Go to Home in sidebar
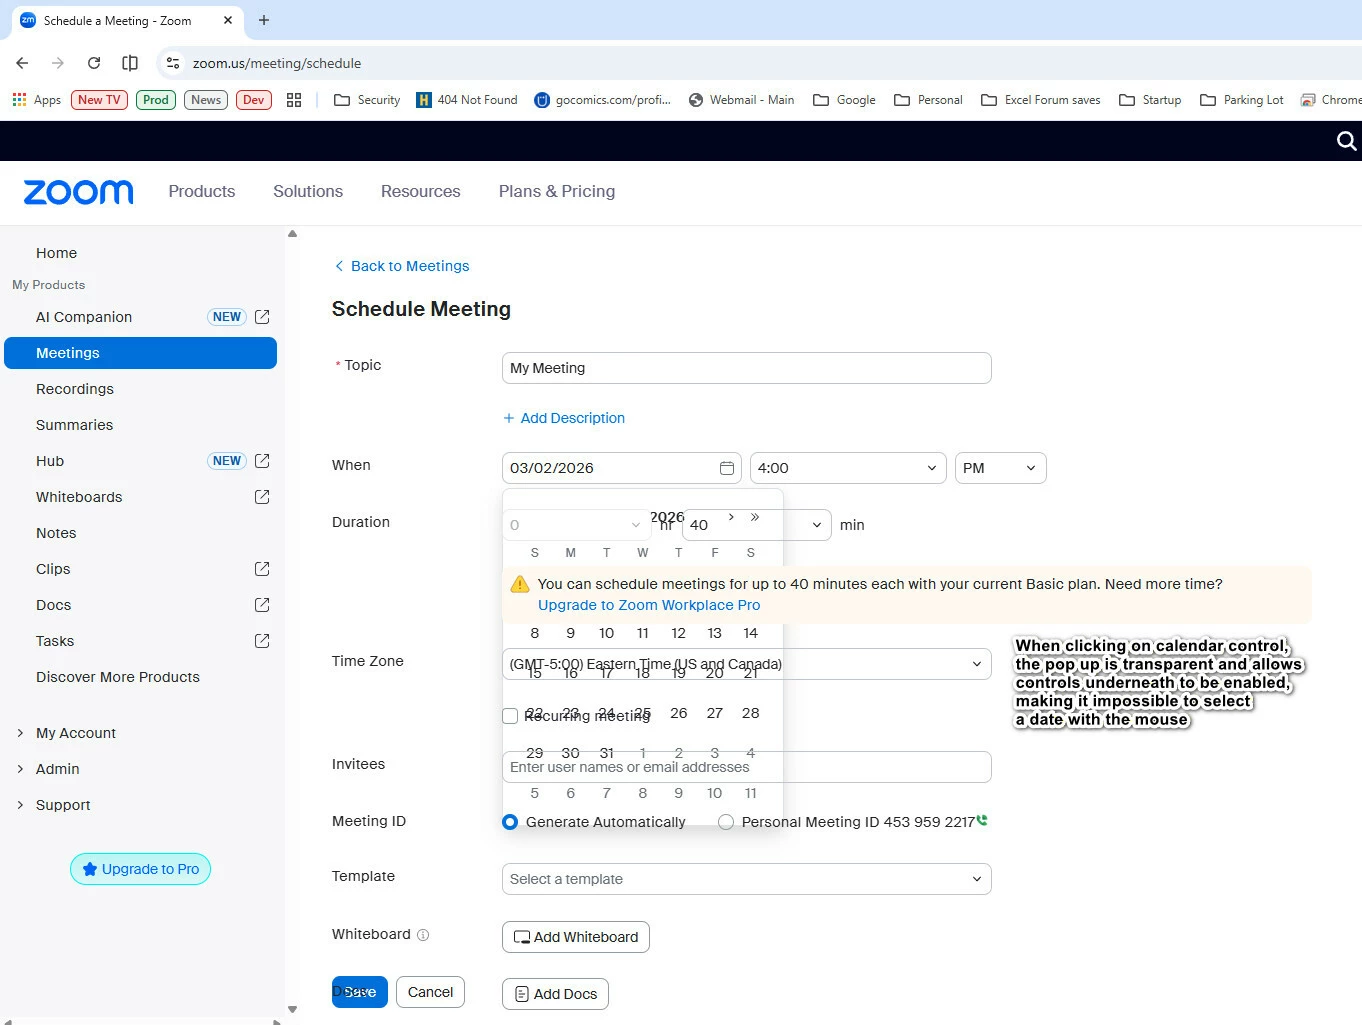The height and width of the screenshot is (1025, 1362). pyautogui.click(x=56, y=253)
